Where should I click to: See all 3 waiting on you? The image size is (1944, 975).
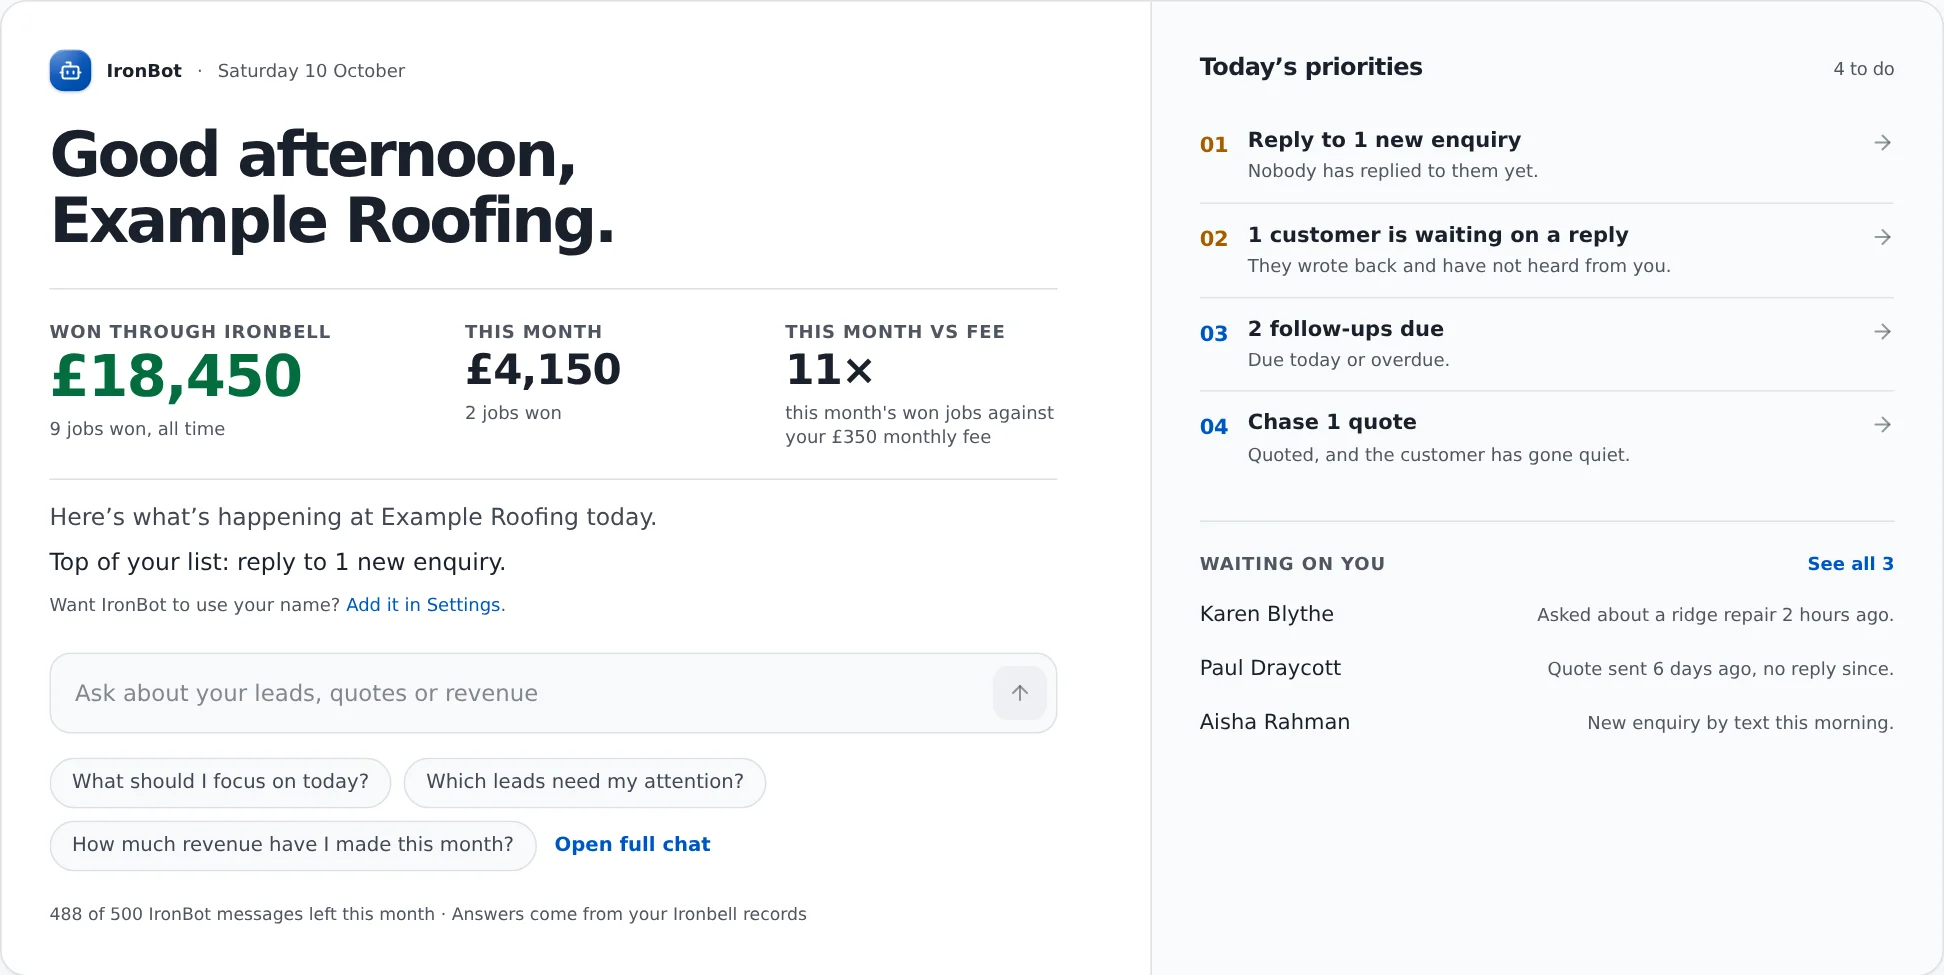click(x=1850, y=564)
